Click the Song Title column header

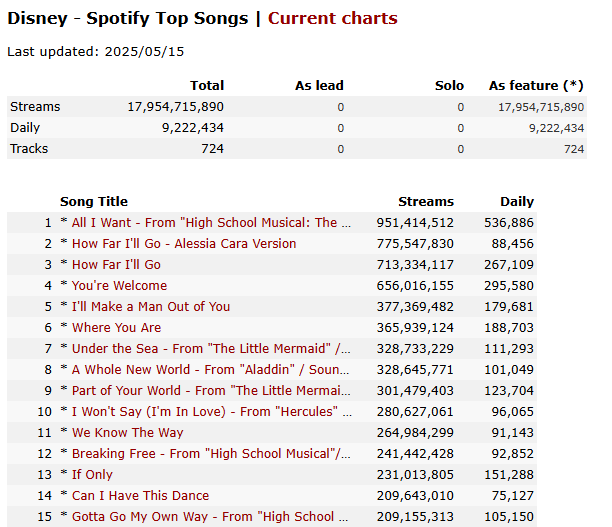pos(94,202)
